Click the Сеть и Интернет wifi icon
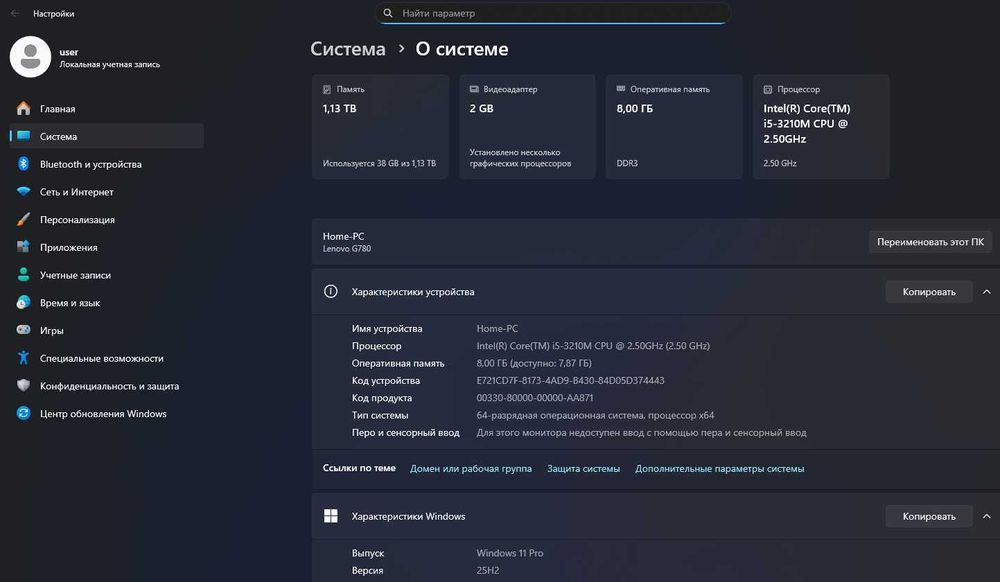 coord(24,191)
